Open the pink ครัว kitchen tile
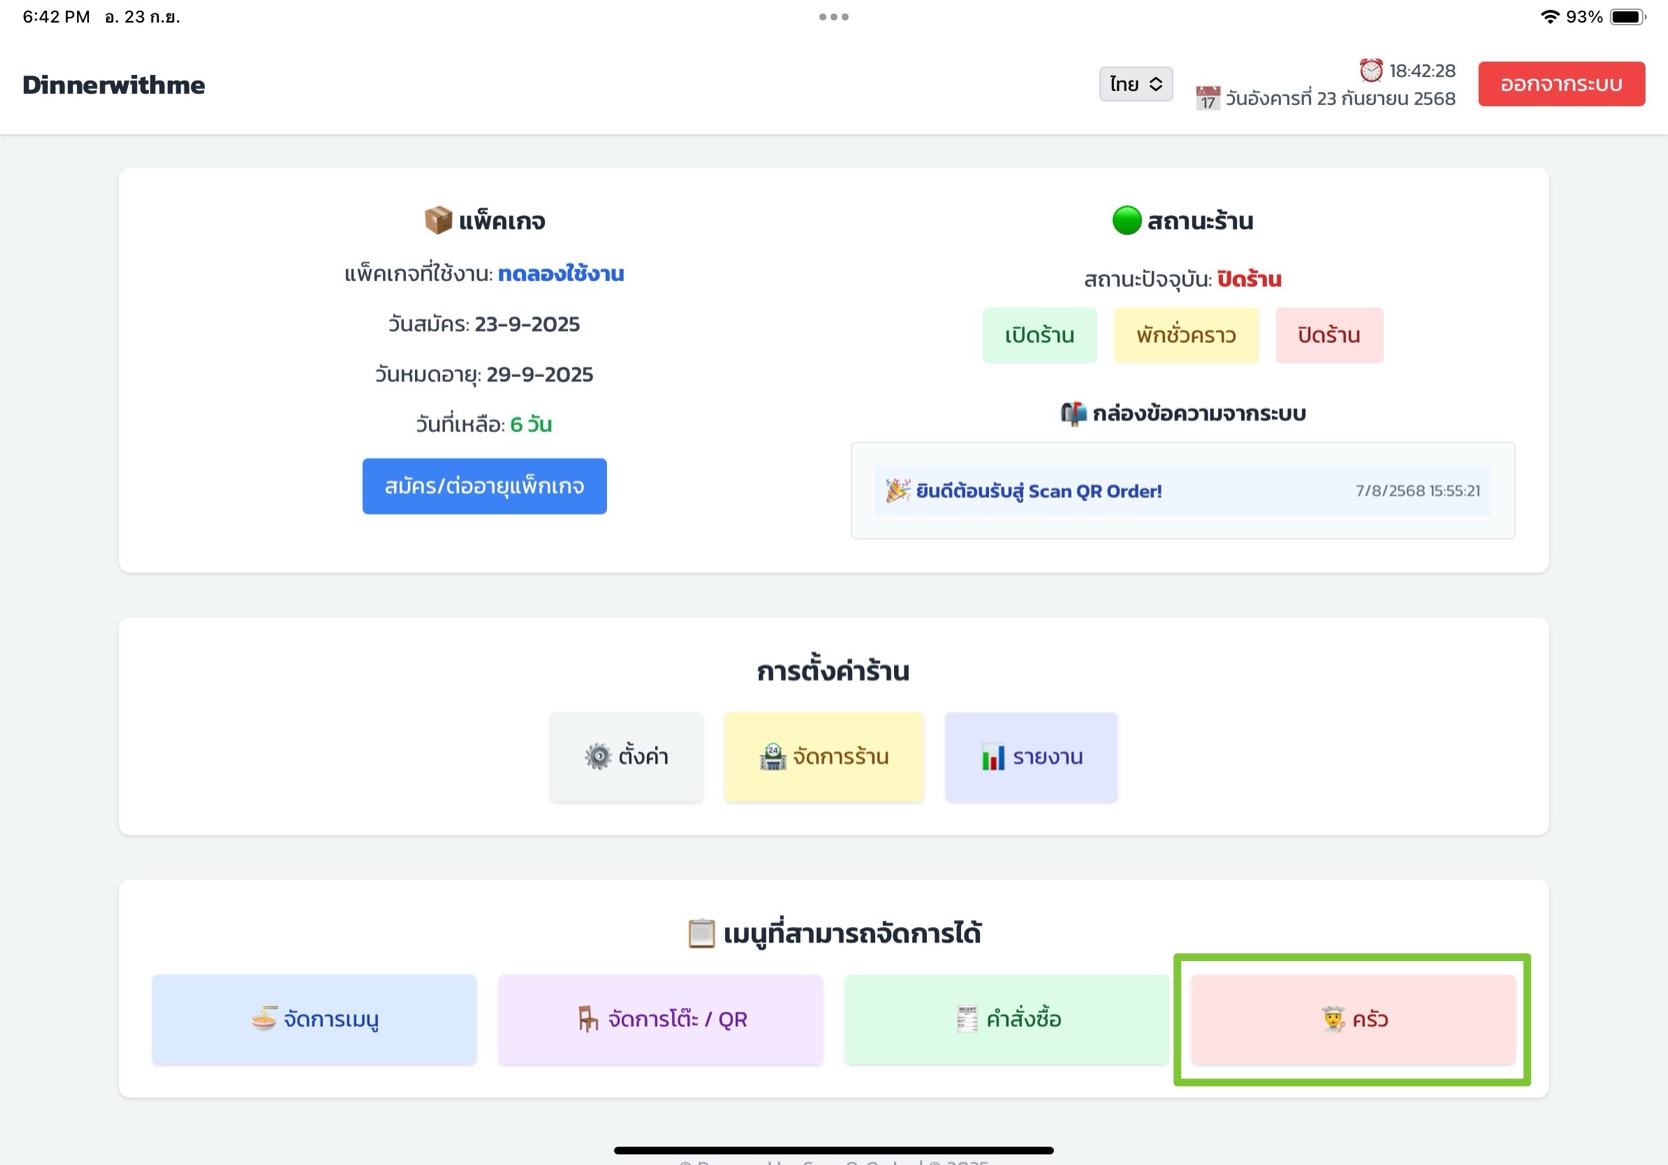 [x=1352, y=1019]
